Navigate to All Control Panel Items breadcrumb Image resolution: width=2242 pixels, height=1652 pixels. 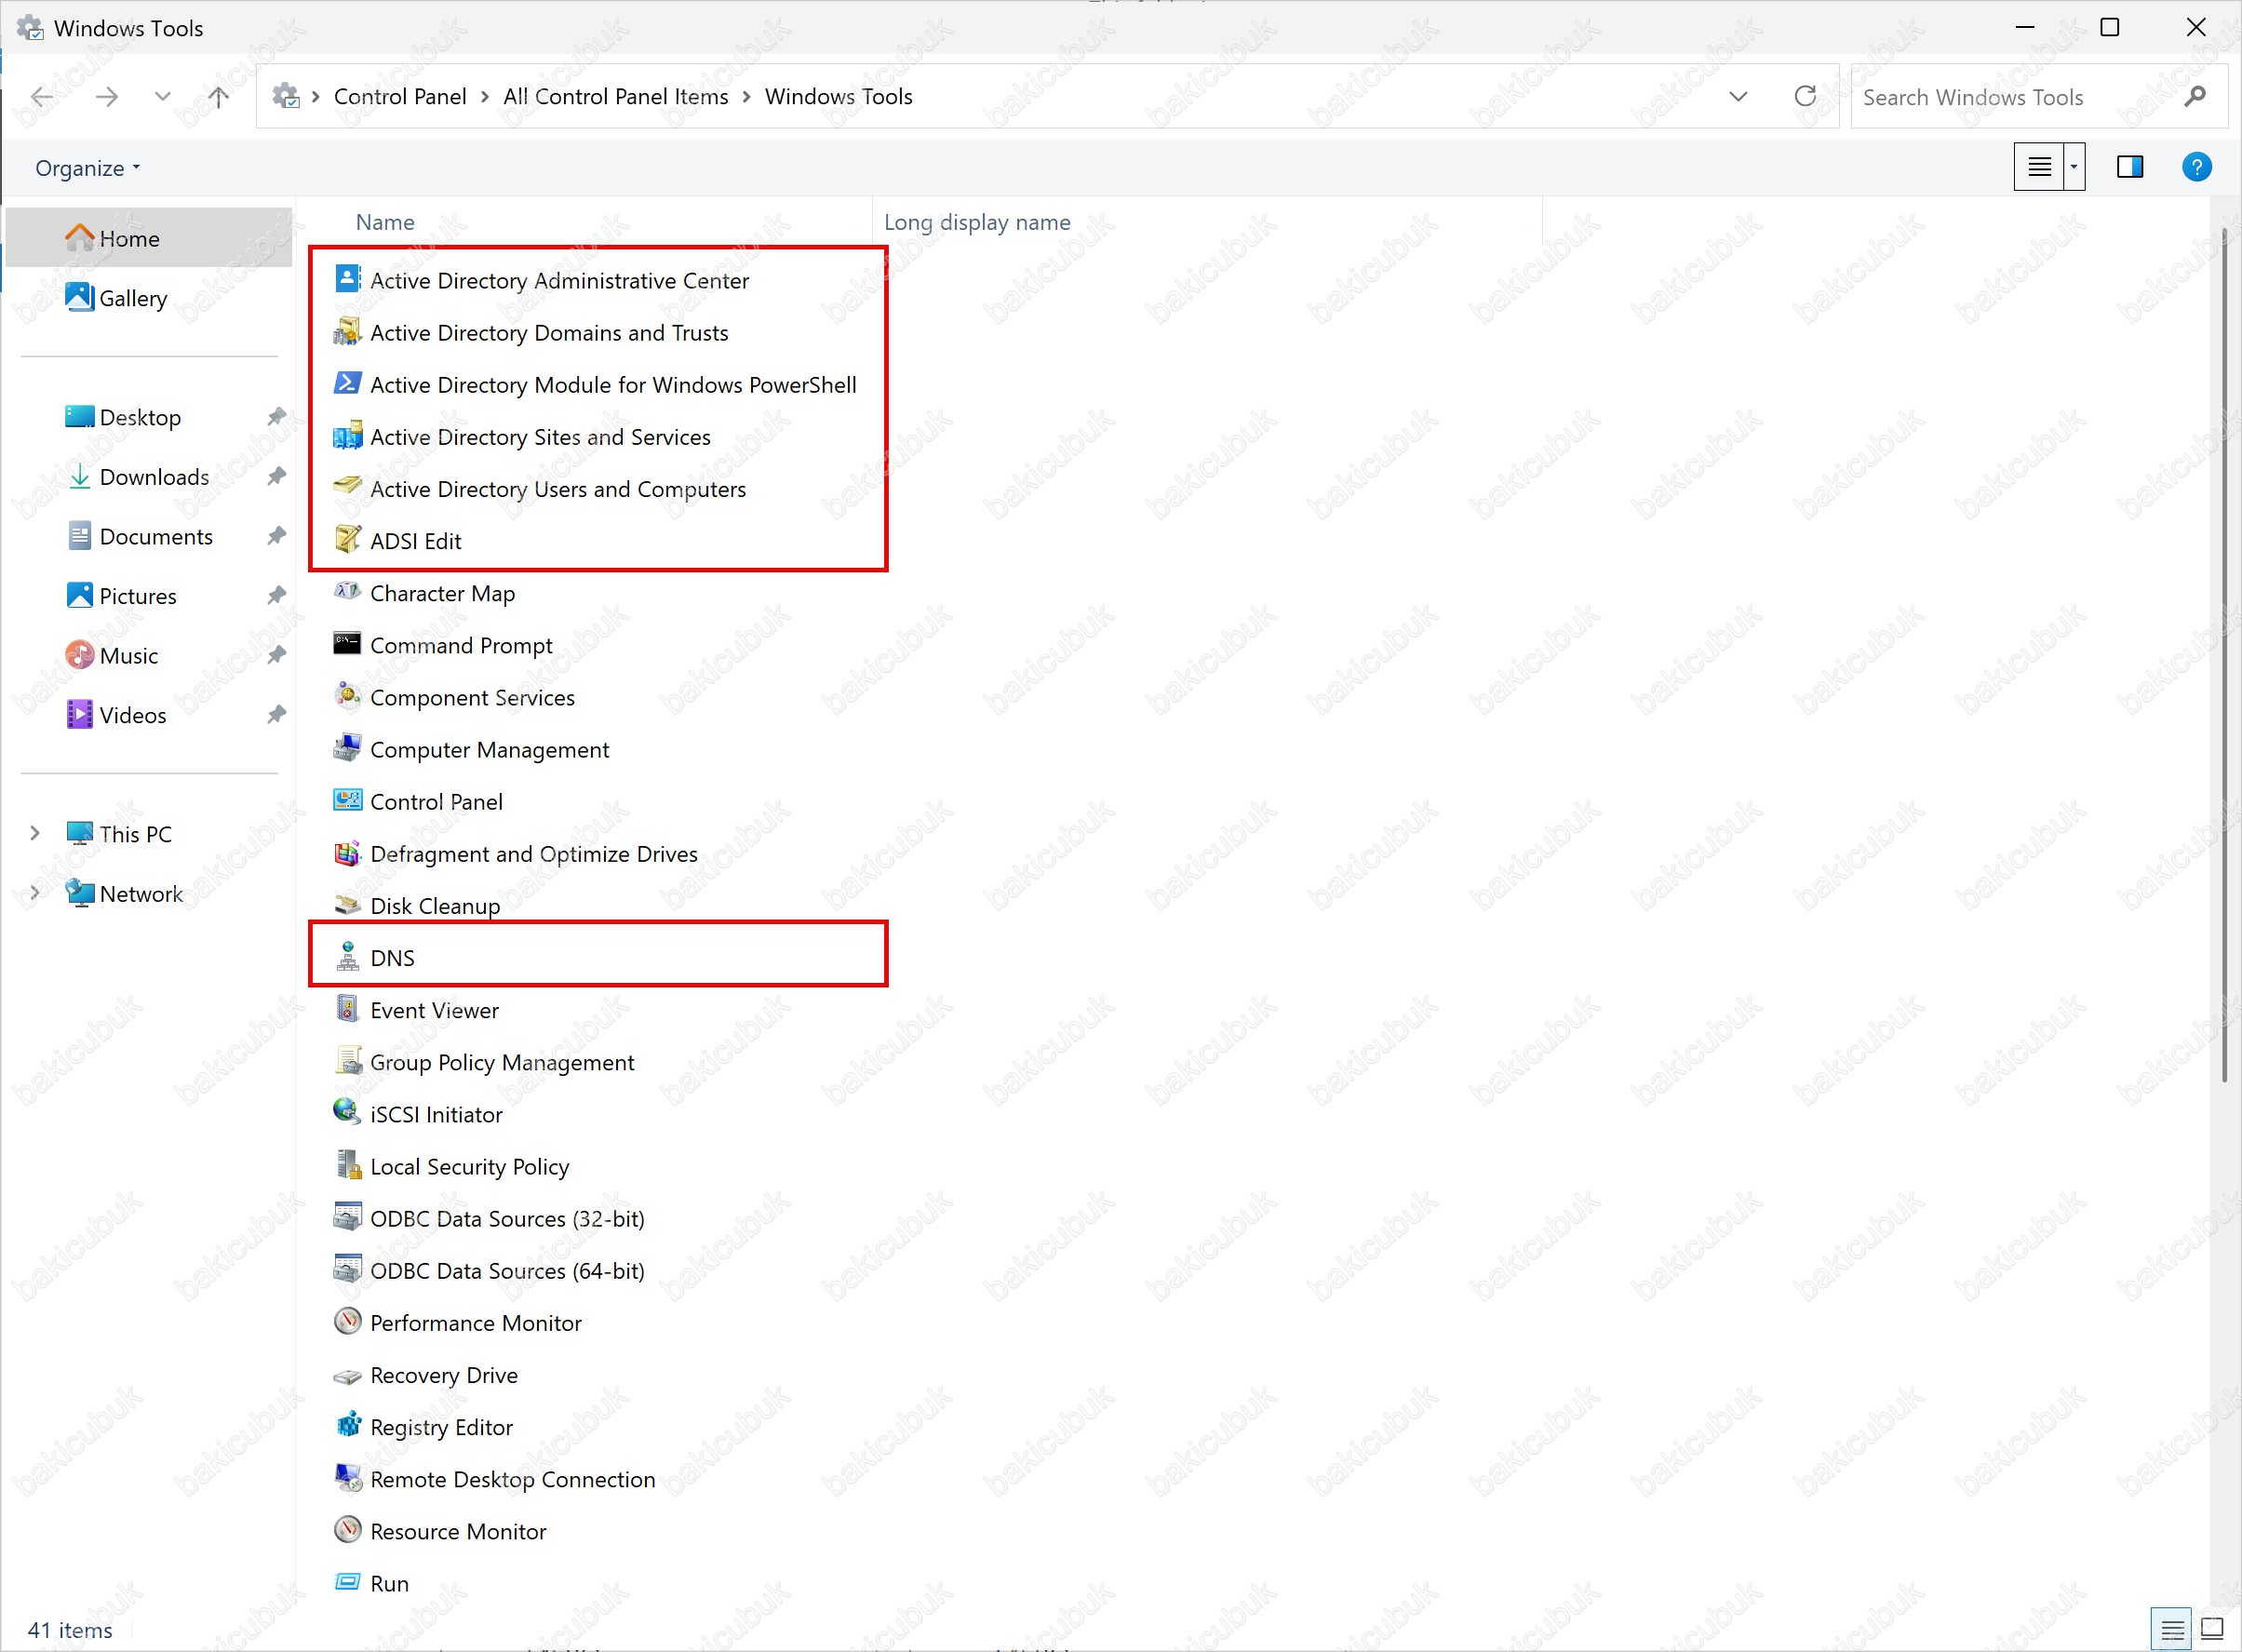615,97
